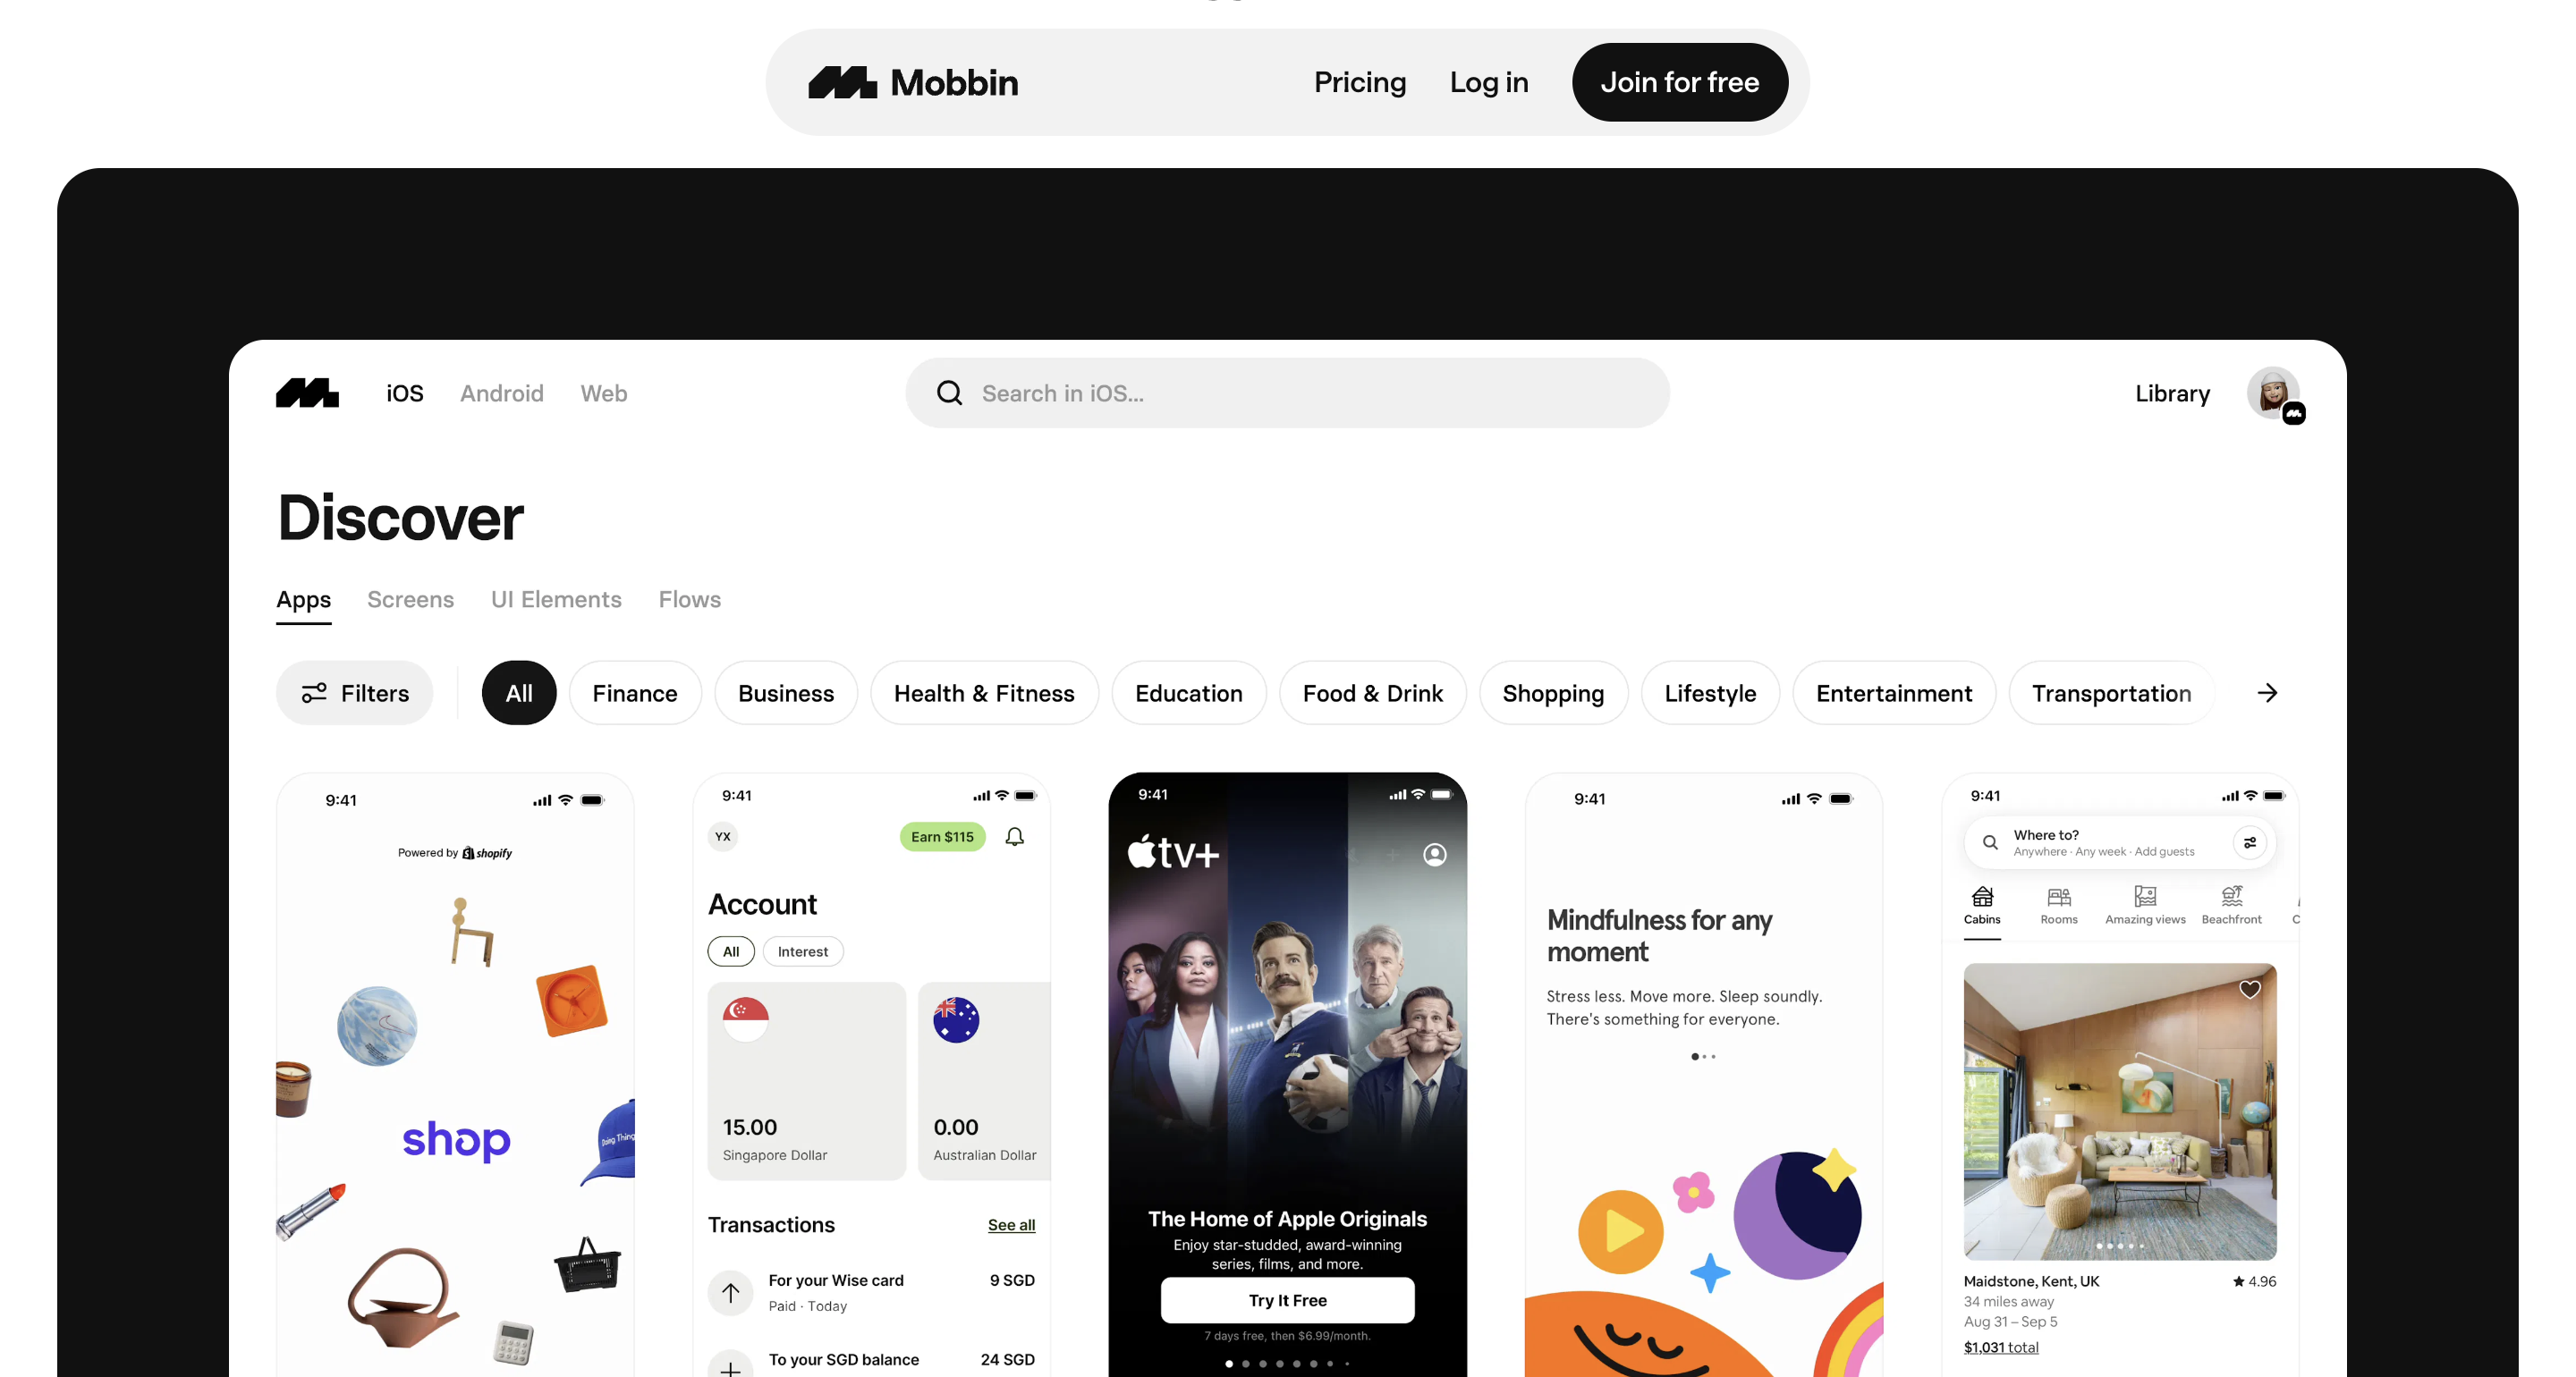Toggle the Finance category chip

tap(634, 693)
